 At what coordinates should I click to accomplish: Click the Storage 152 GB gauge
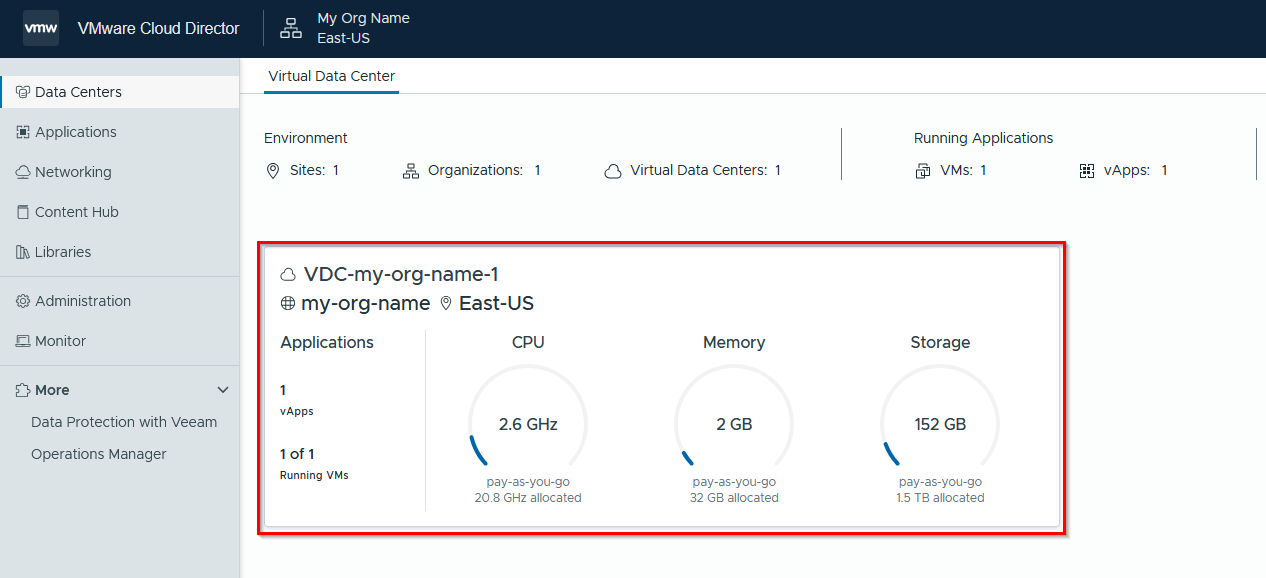coord(940,424)
